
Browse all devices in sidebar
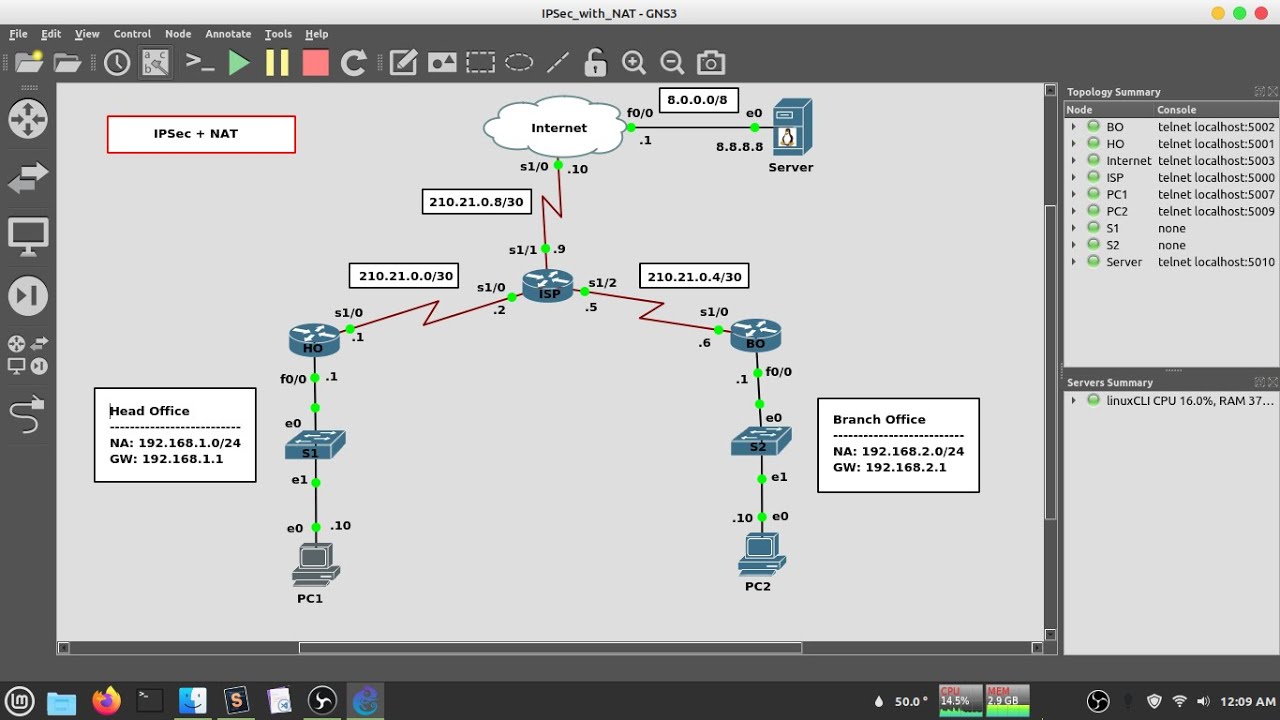pos(28,355)
